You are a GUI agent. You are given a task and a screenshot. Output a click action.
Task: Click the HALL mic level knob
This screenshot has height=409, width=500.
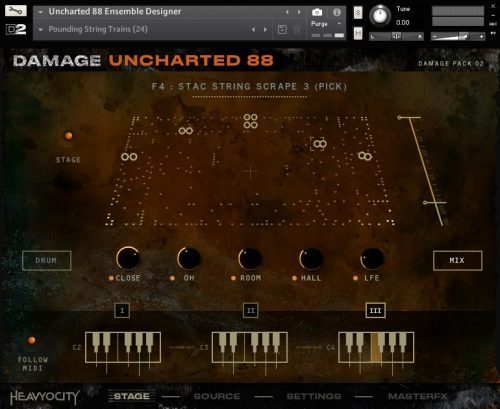311,258
